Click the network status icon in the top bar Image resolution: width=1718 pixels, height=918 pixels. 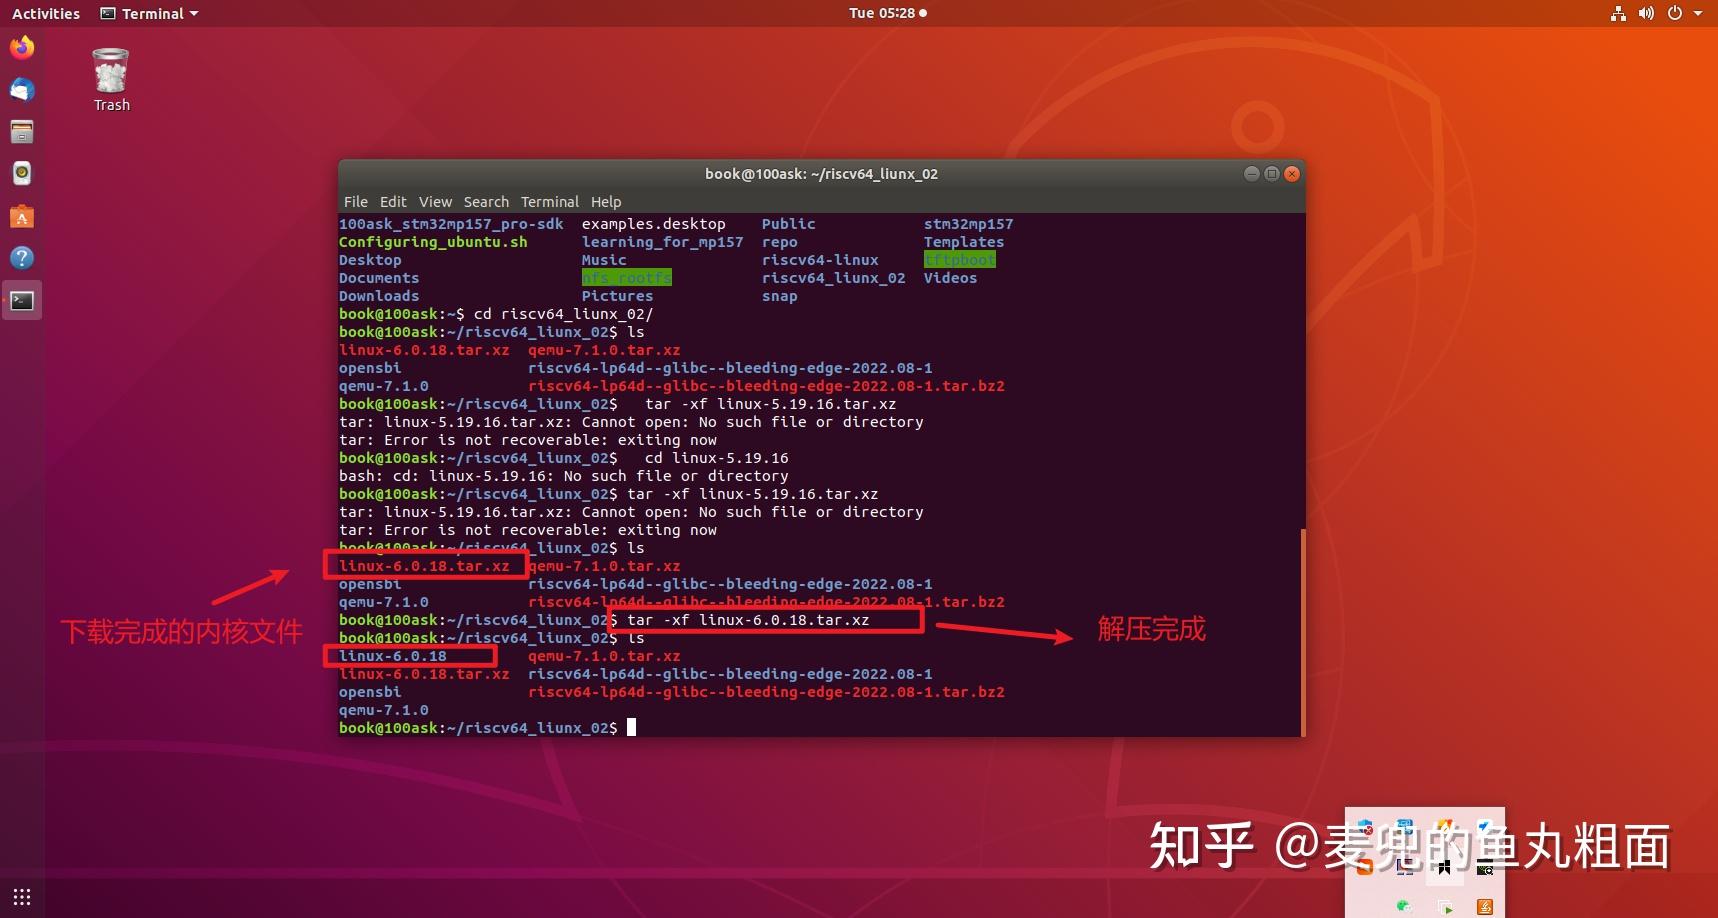pos(1618,13)
